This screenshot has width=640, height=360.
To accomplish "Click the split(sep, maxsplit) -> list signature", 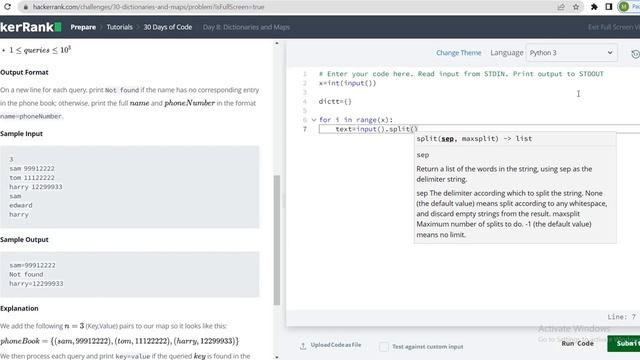I will pos(474,139).
